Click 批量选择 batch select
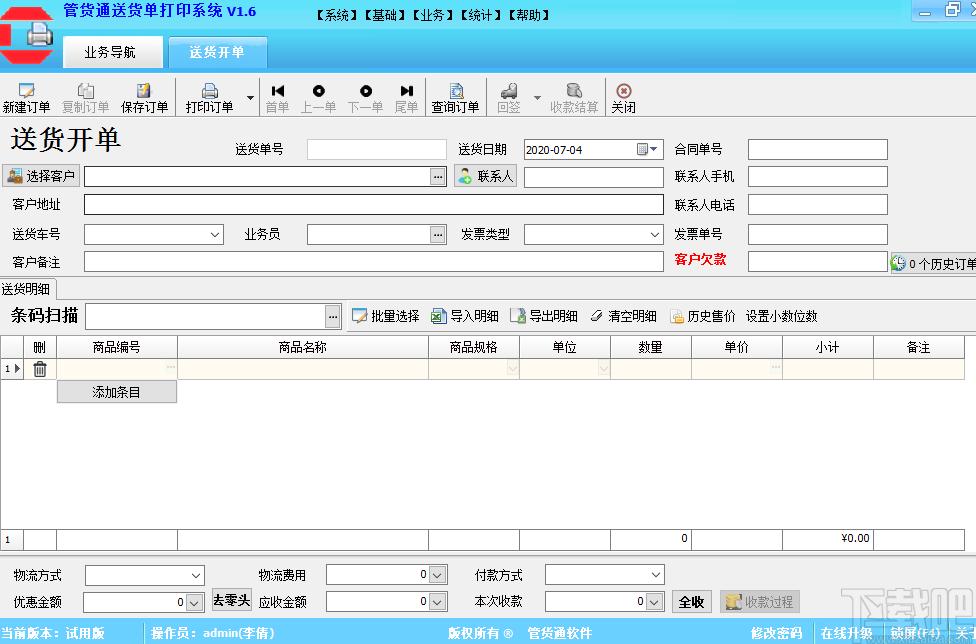The image size is (976, 644). pos(386,316)
